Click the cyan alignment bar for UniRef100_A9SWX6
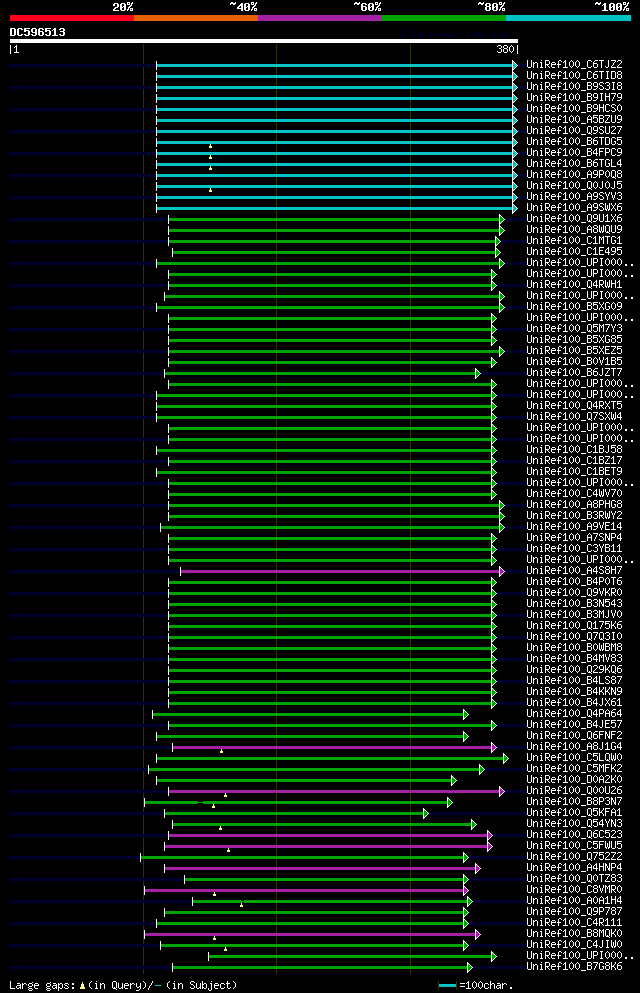The width and height of the screenshot is (640, 993). tap(337, 208)
